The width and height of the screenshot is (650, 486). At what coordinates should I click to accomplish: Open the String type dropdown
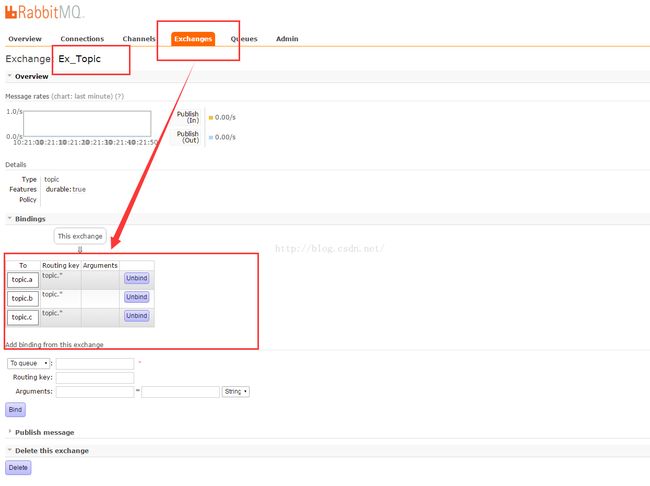click(235, 391)
